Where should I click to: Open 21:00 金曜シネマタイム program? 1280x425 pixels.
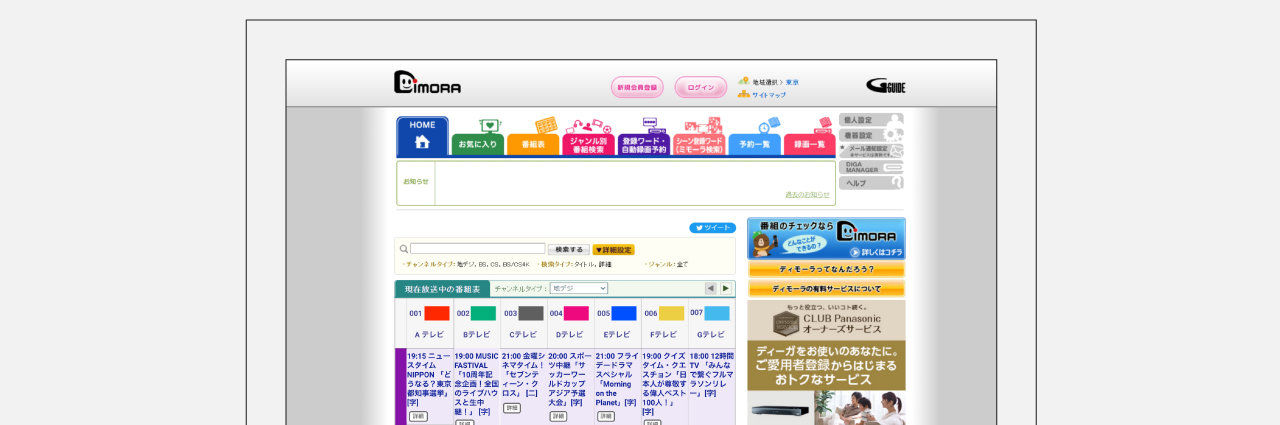click(x=524, y=374)
